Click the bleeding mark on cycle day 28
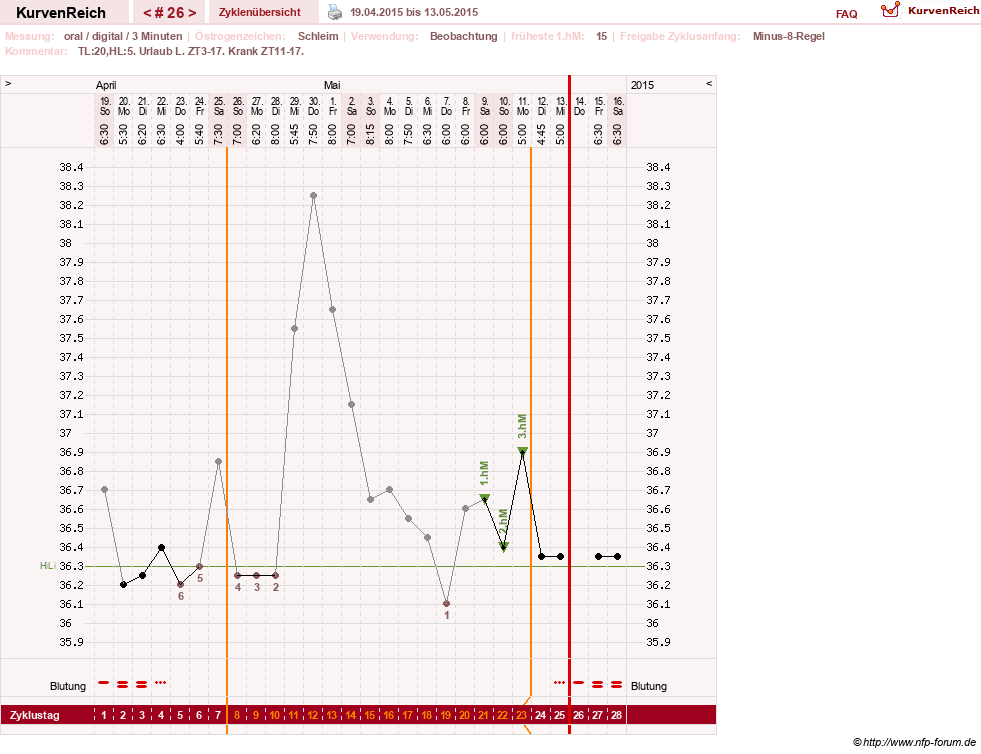981x754 pixels. (x=617, y=685)
